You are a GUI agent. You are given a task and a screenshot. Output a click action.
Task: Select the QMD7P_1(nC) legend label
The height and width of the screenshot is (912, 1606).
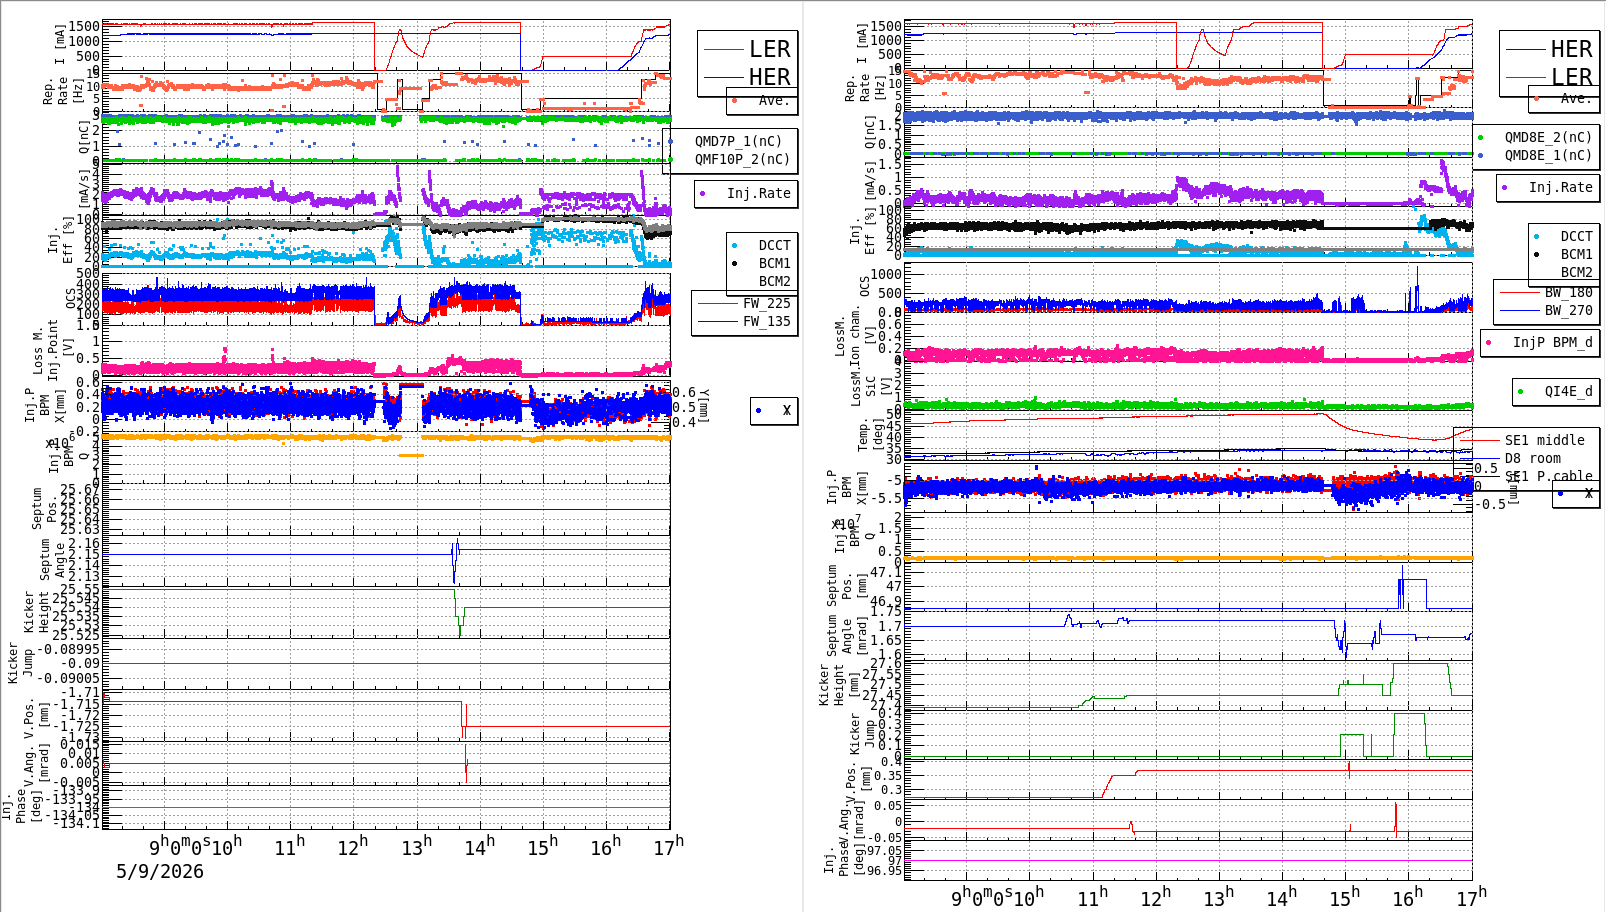738,141
